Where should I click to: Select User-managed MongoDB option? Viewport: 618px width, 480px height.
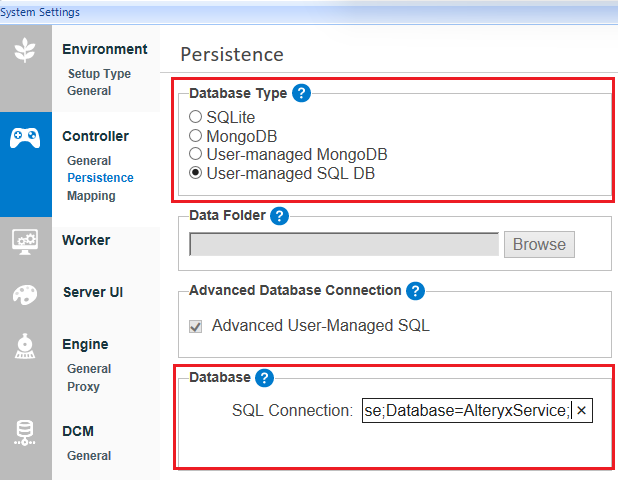(x=196, y=155)
